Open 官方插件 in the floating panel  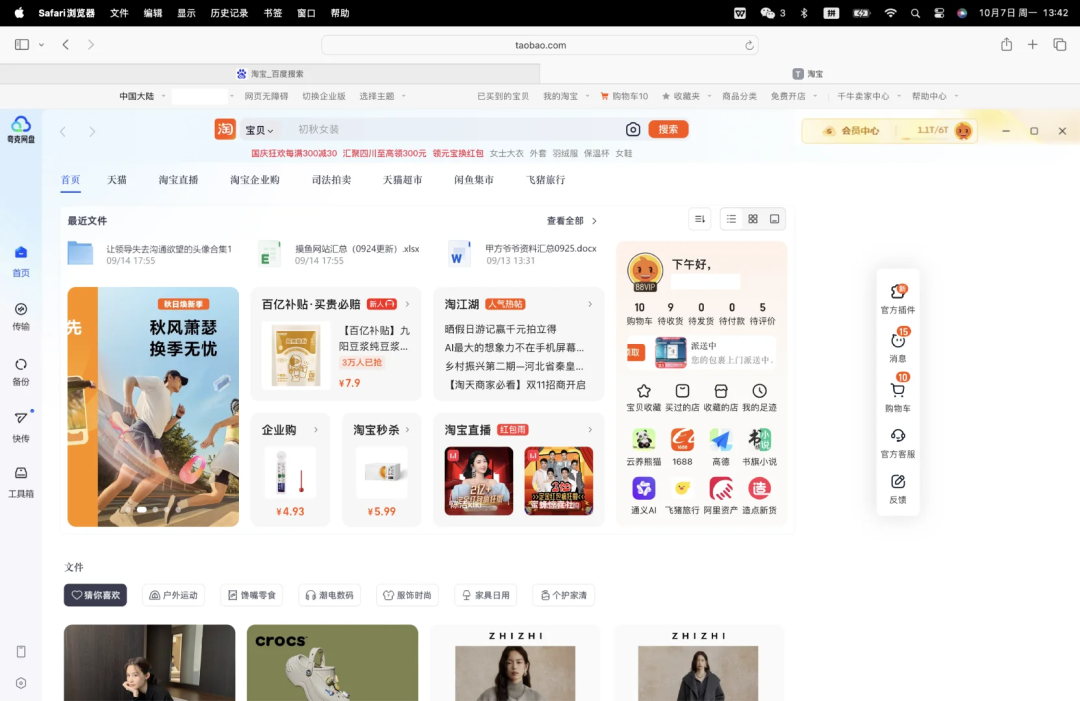coord(897,299)
